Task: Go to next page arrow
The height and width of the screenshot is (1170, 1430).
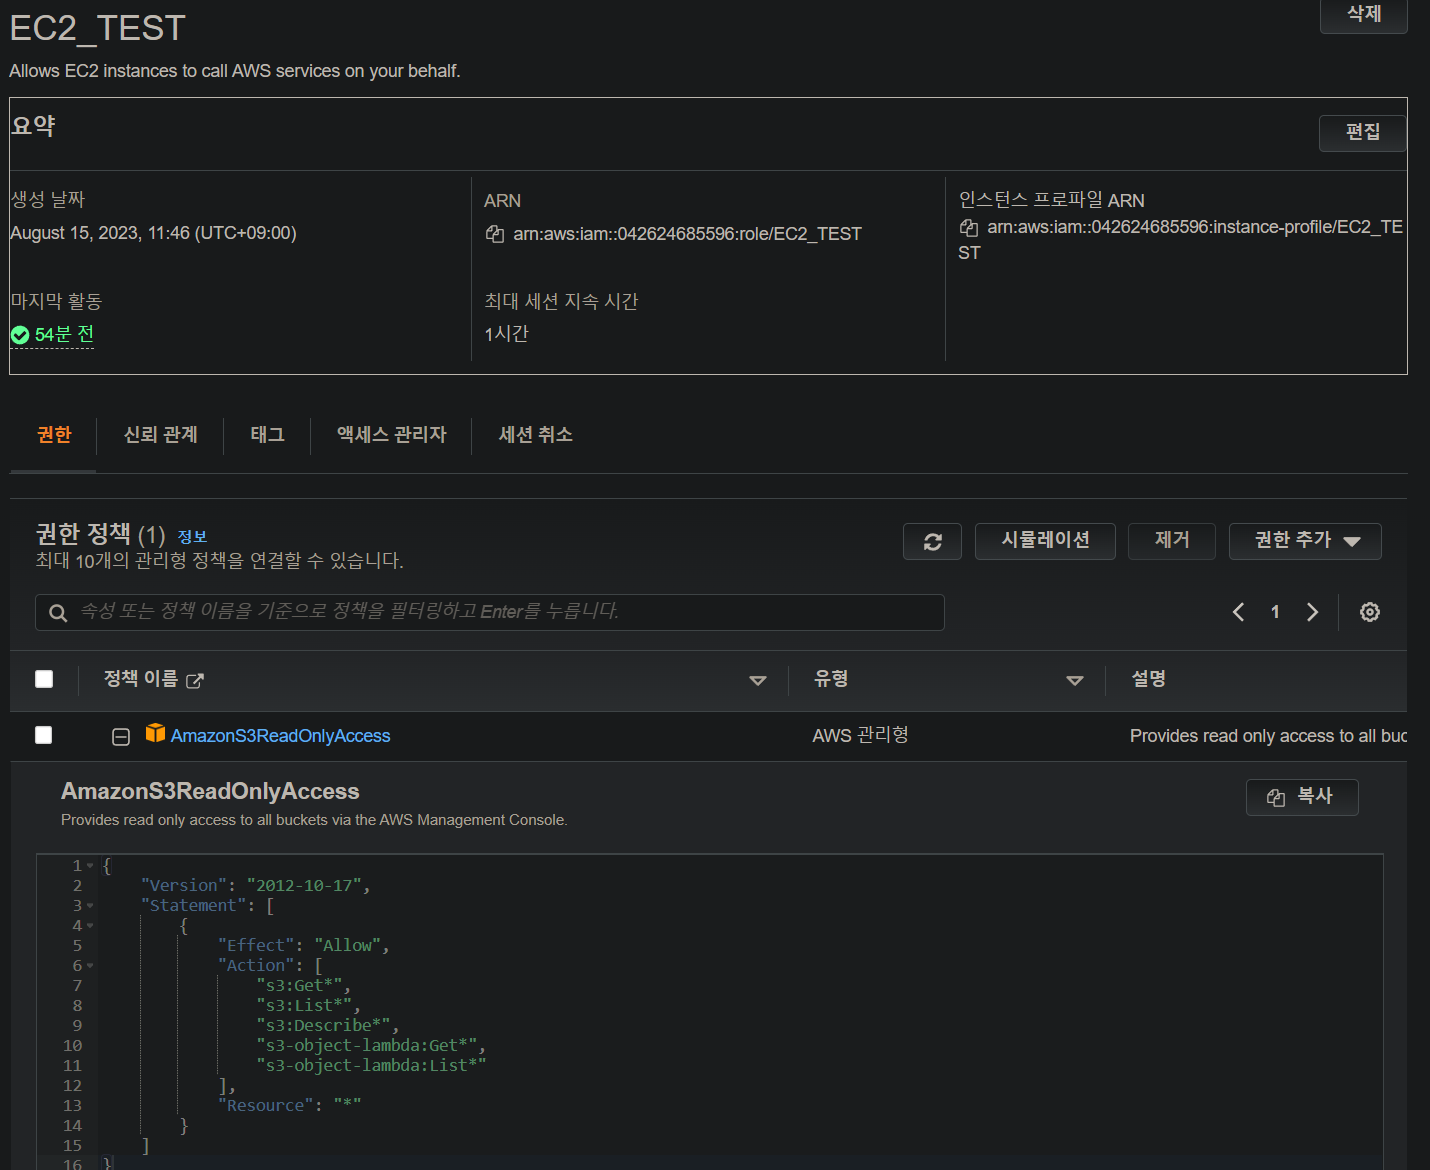Action: [x=1312, y=612]
